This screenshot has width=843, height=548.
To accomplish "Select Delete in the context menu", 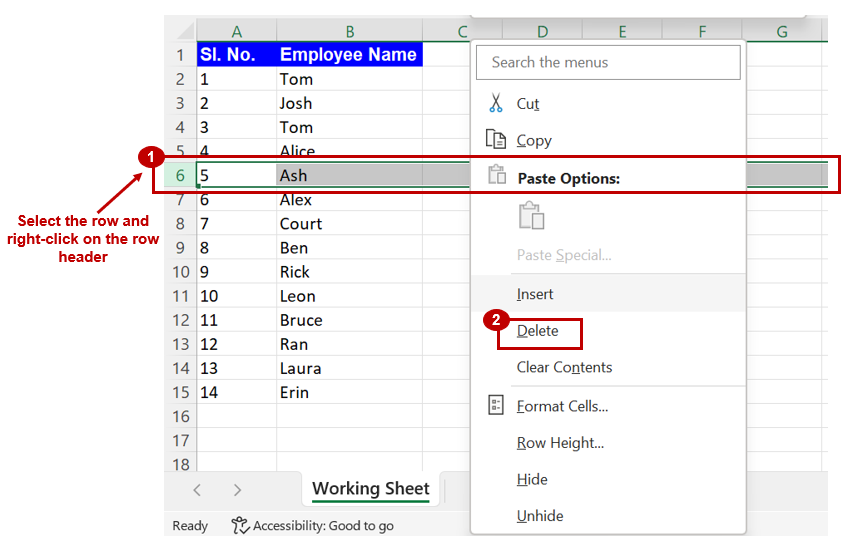I will 608,330.
